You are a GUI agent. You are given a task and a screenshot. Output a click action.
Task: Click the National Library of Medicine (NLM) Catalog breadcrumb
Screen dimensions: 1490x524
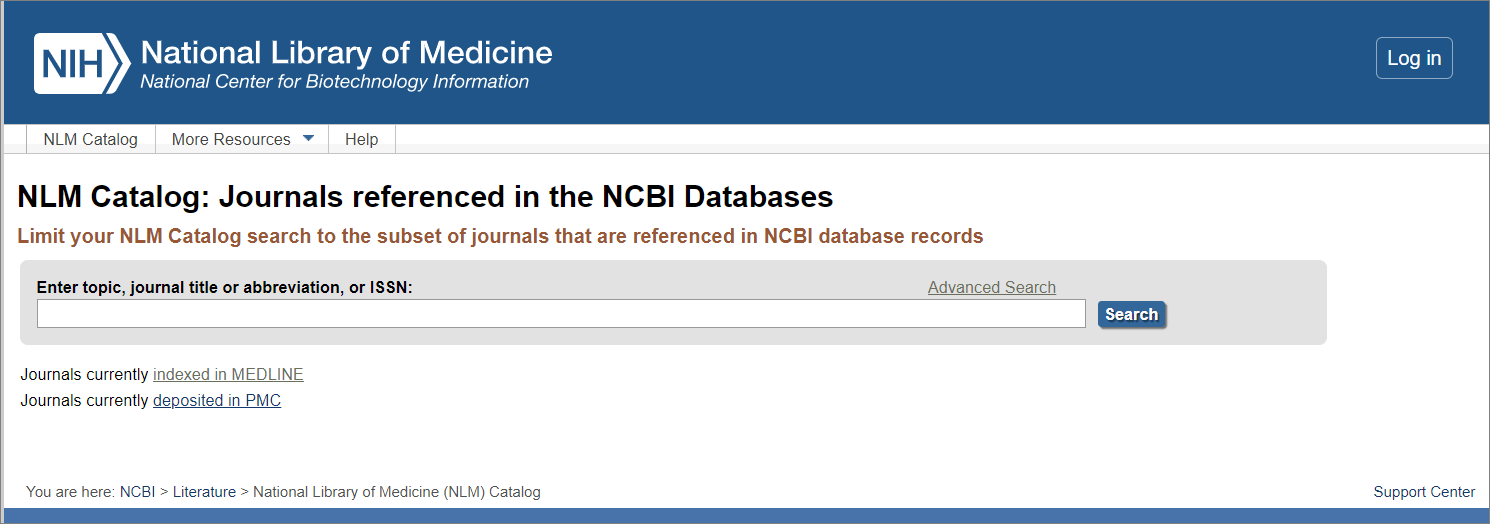click(397, 492)
